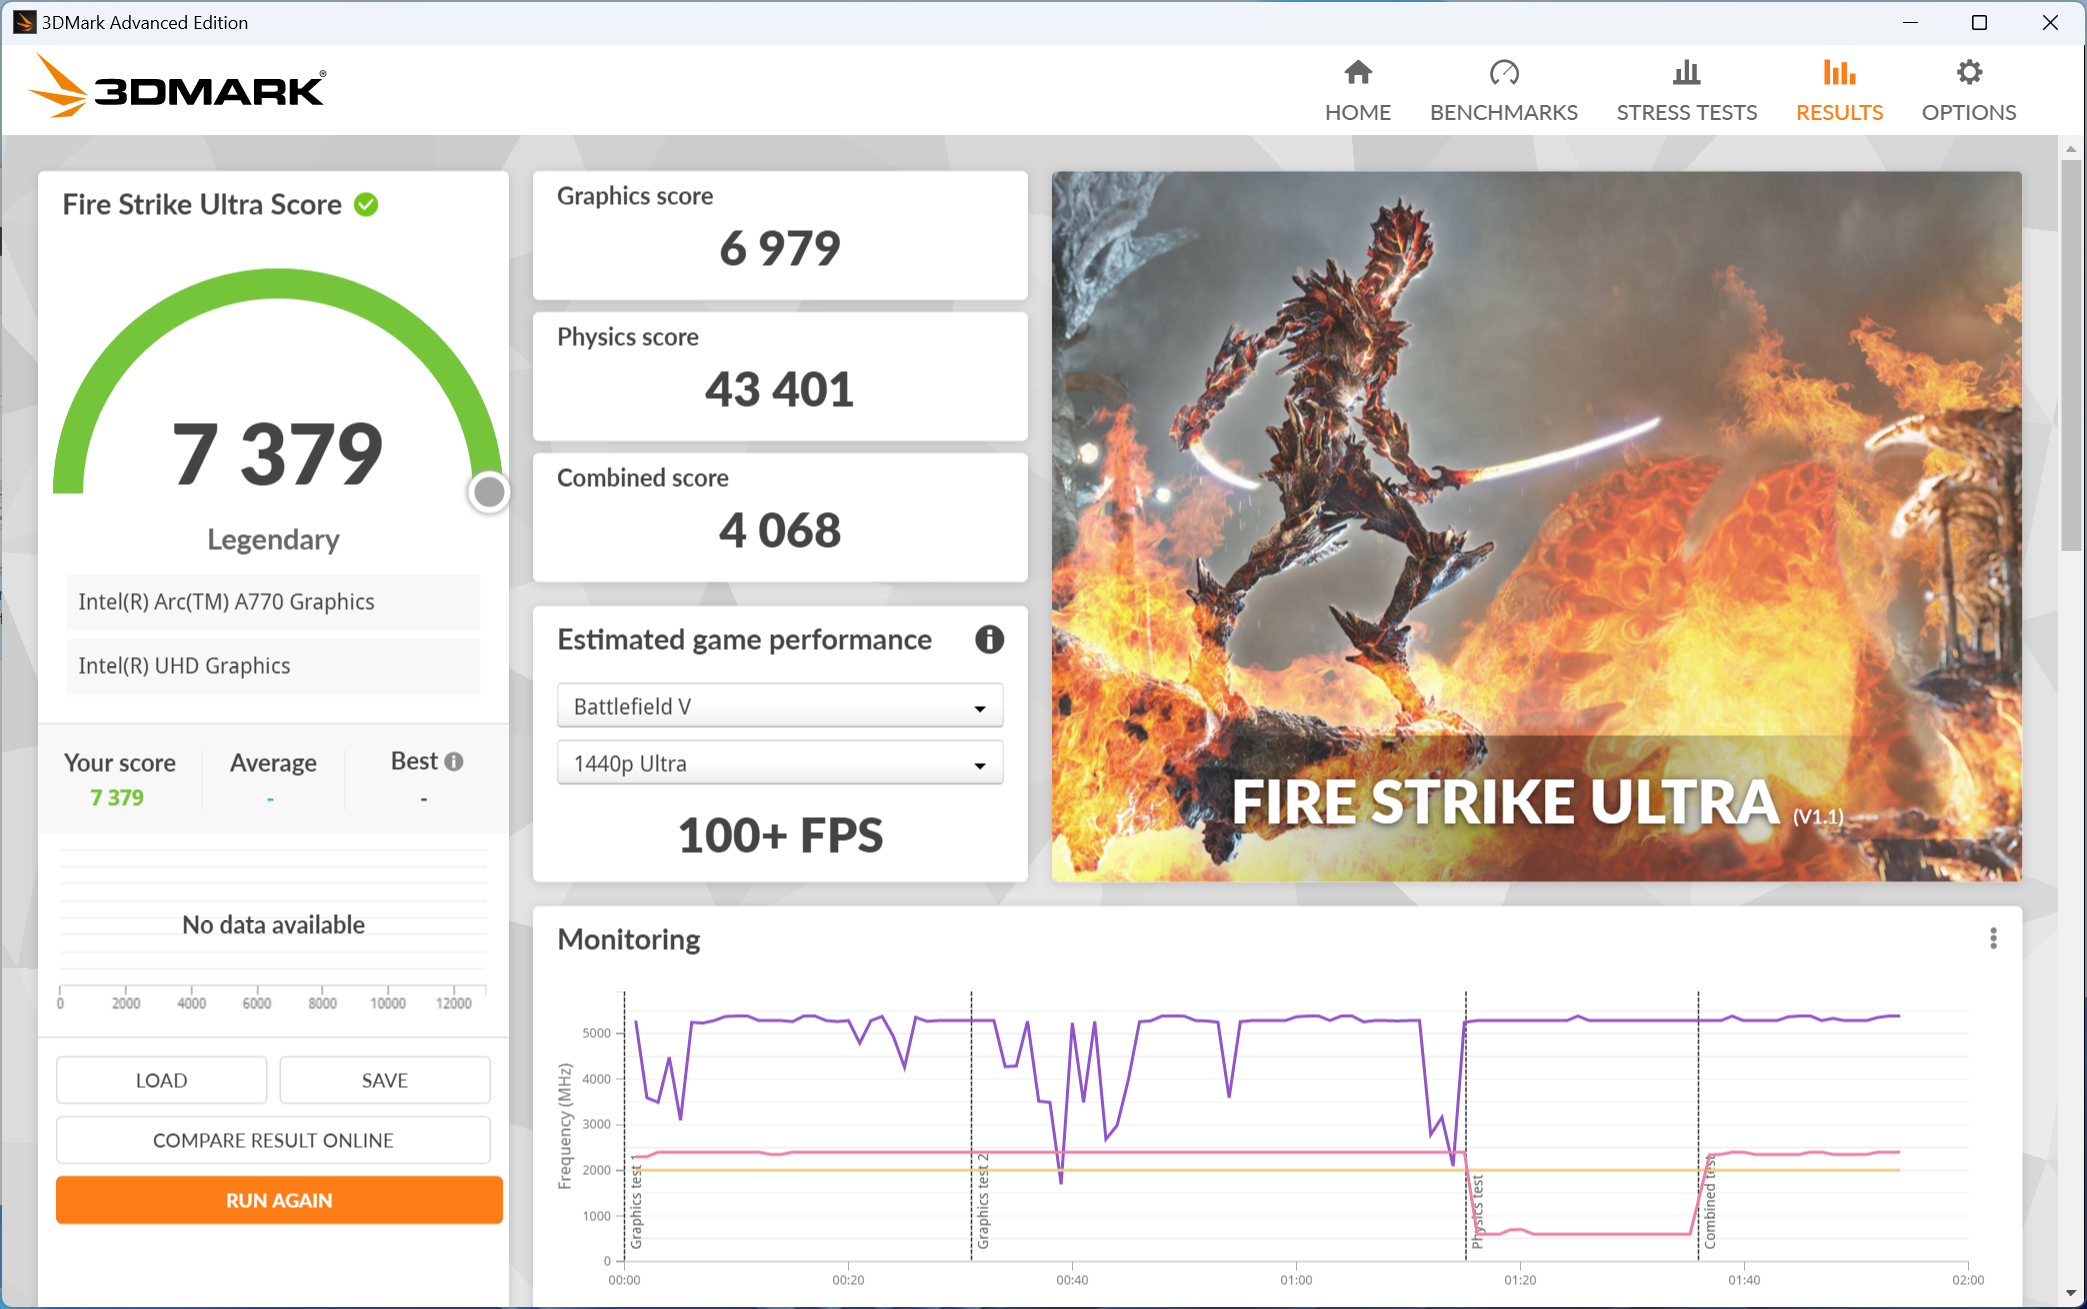Click the scrollbar down arrow

[2070, 1294]
